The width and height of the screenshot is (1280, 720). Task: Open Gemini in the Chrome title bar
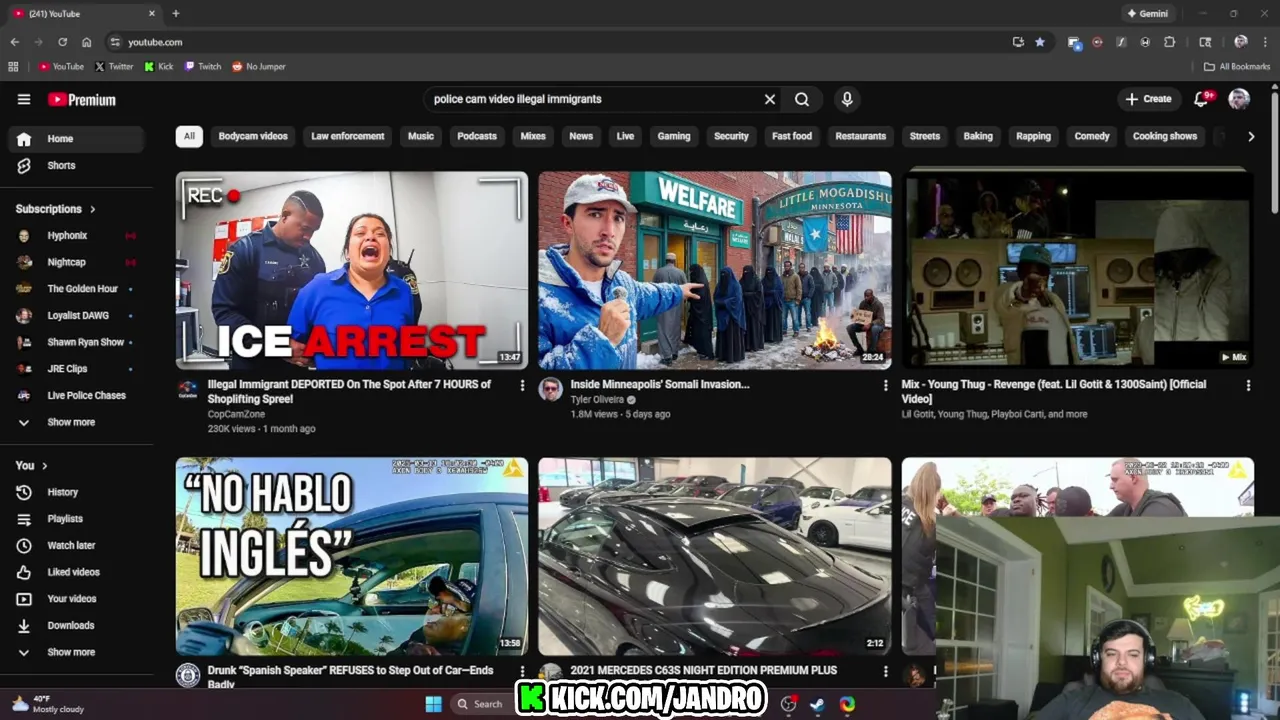1147,13
